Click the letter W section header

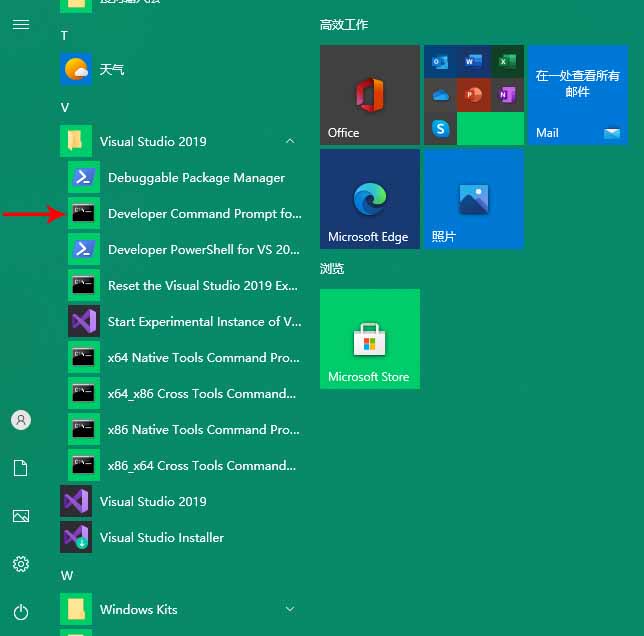[67, 576]
